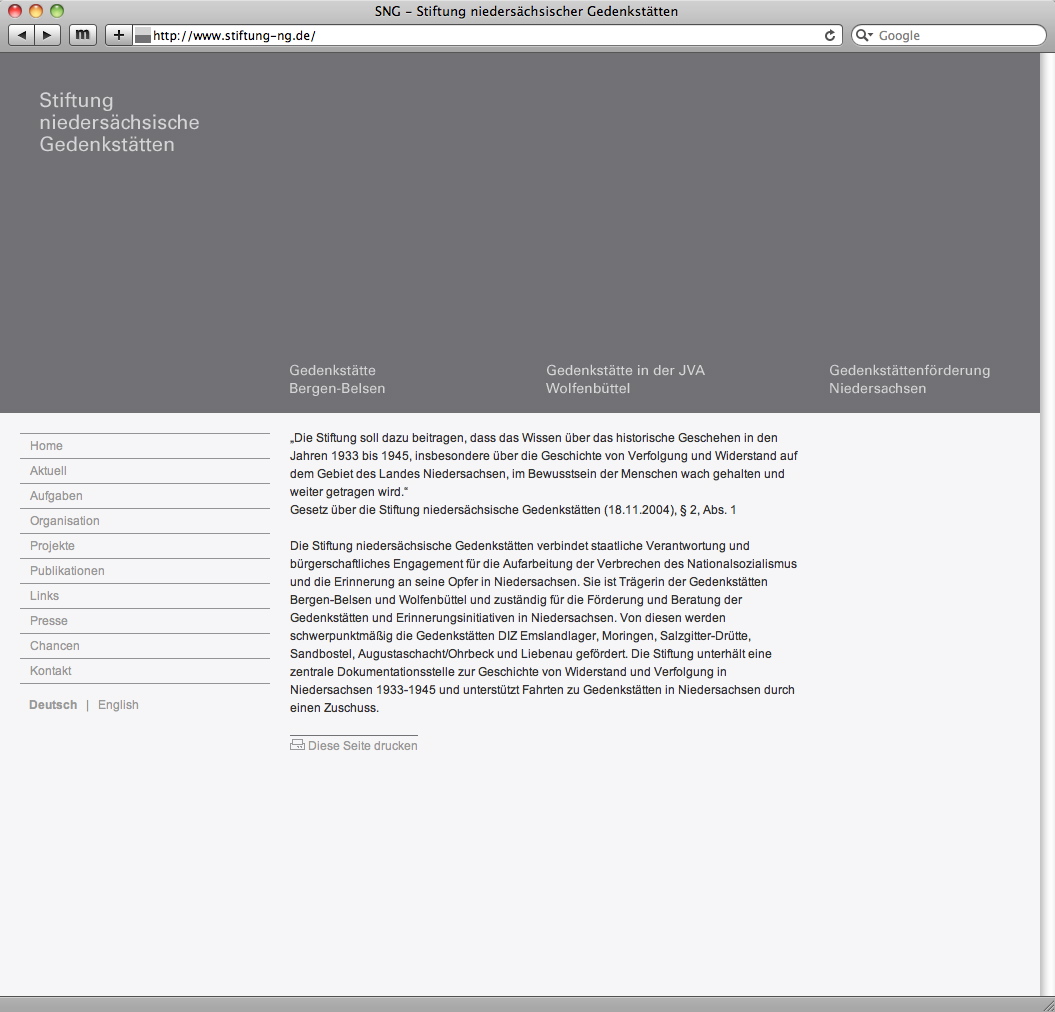Click the Google search field
Viewport: 1055px width, 1012px height.
click(950, 35)
